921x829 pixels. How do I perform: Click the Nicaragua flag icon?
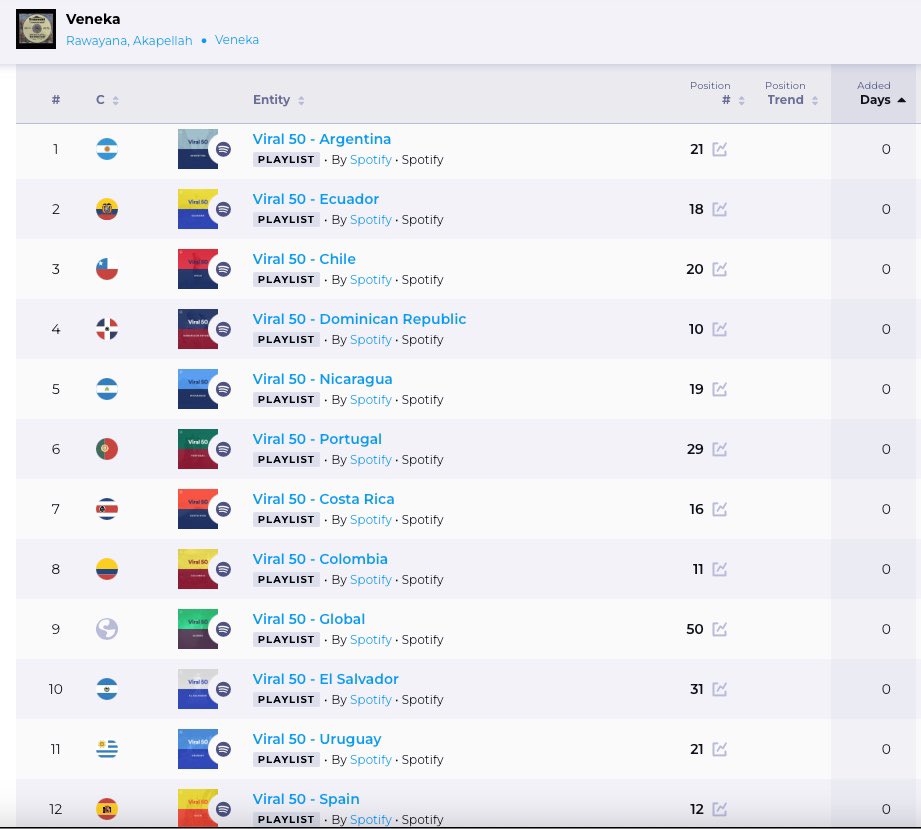(107, 389)
